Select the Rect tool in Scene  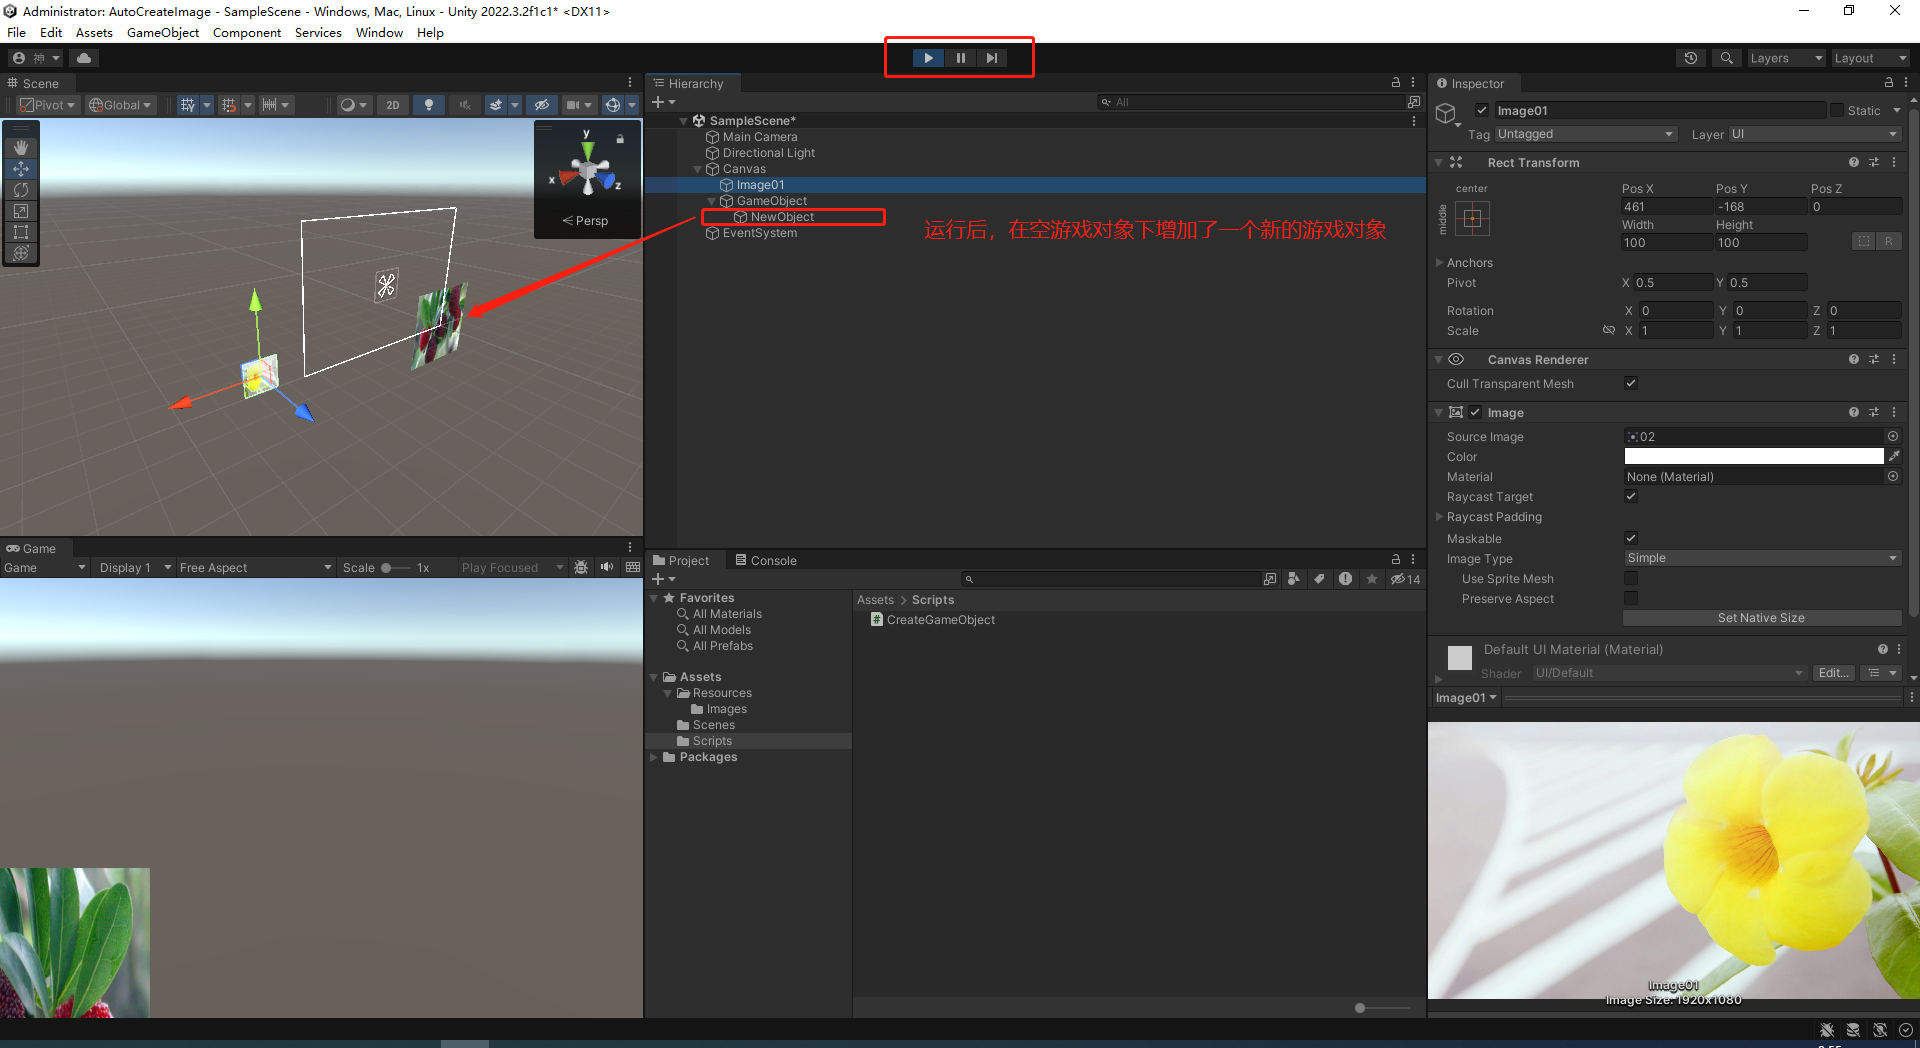pos(21,232)
